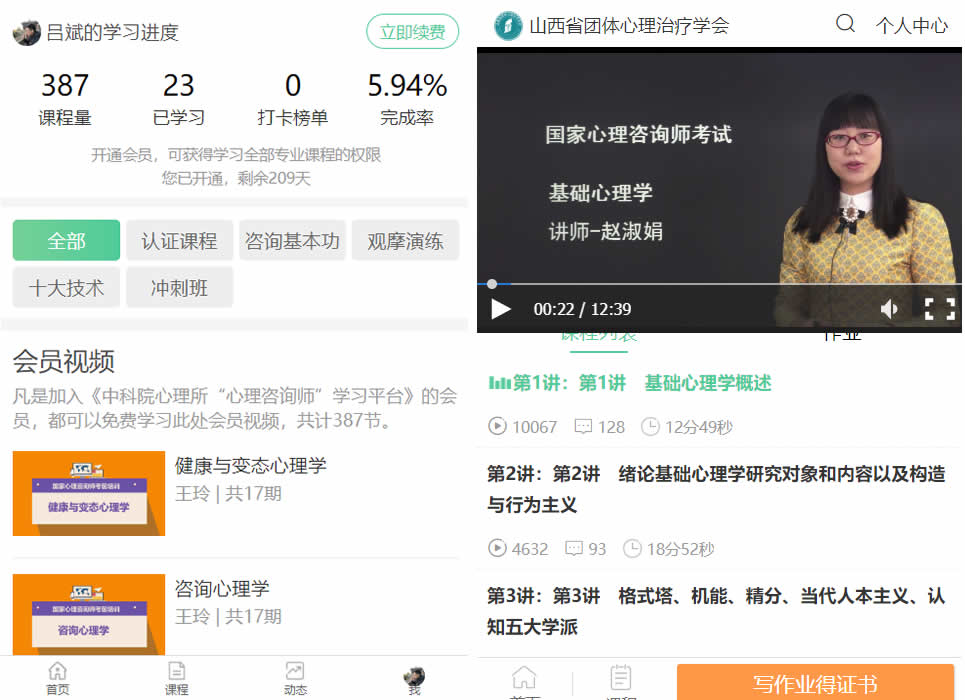Click the 山西省团体心理治疗学会 logo
Image resolution: width=965 pixels, height=700 pixels.
point(509,25)
